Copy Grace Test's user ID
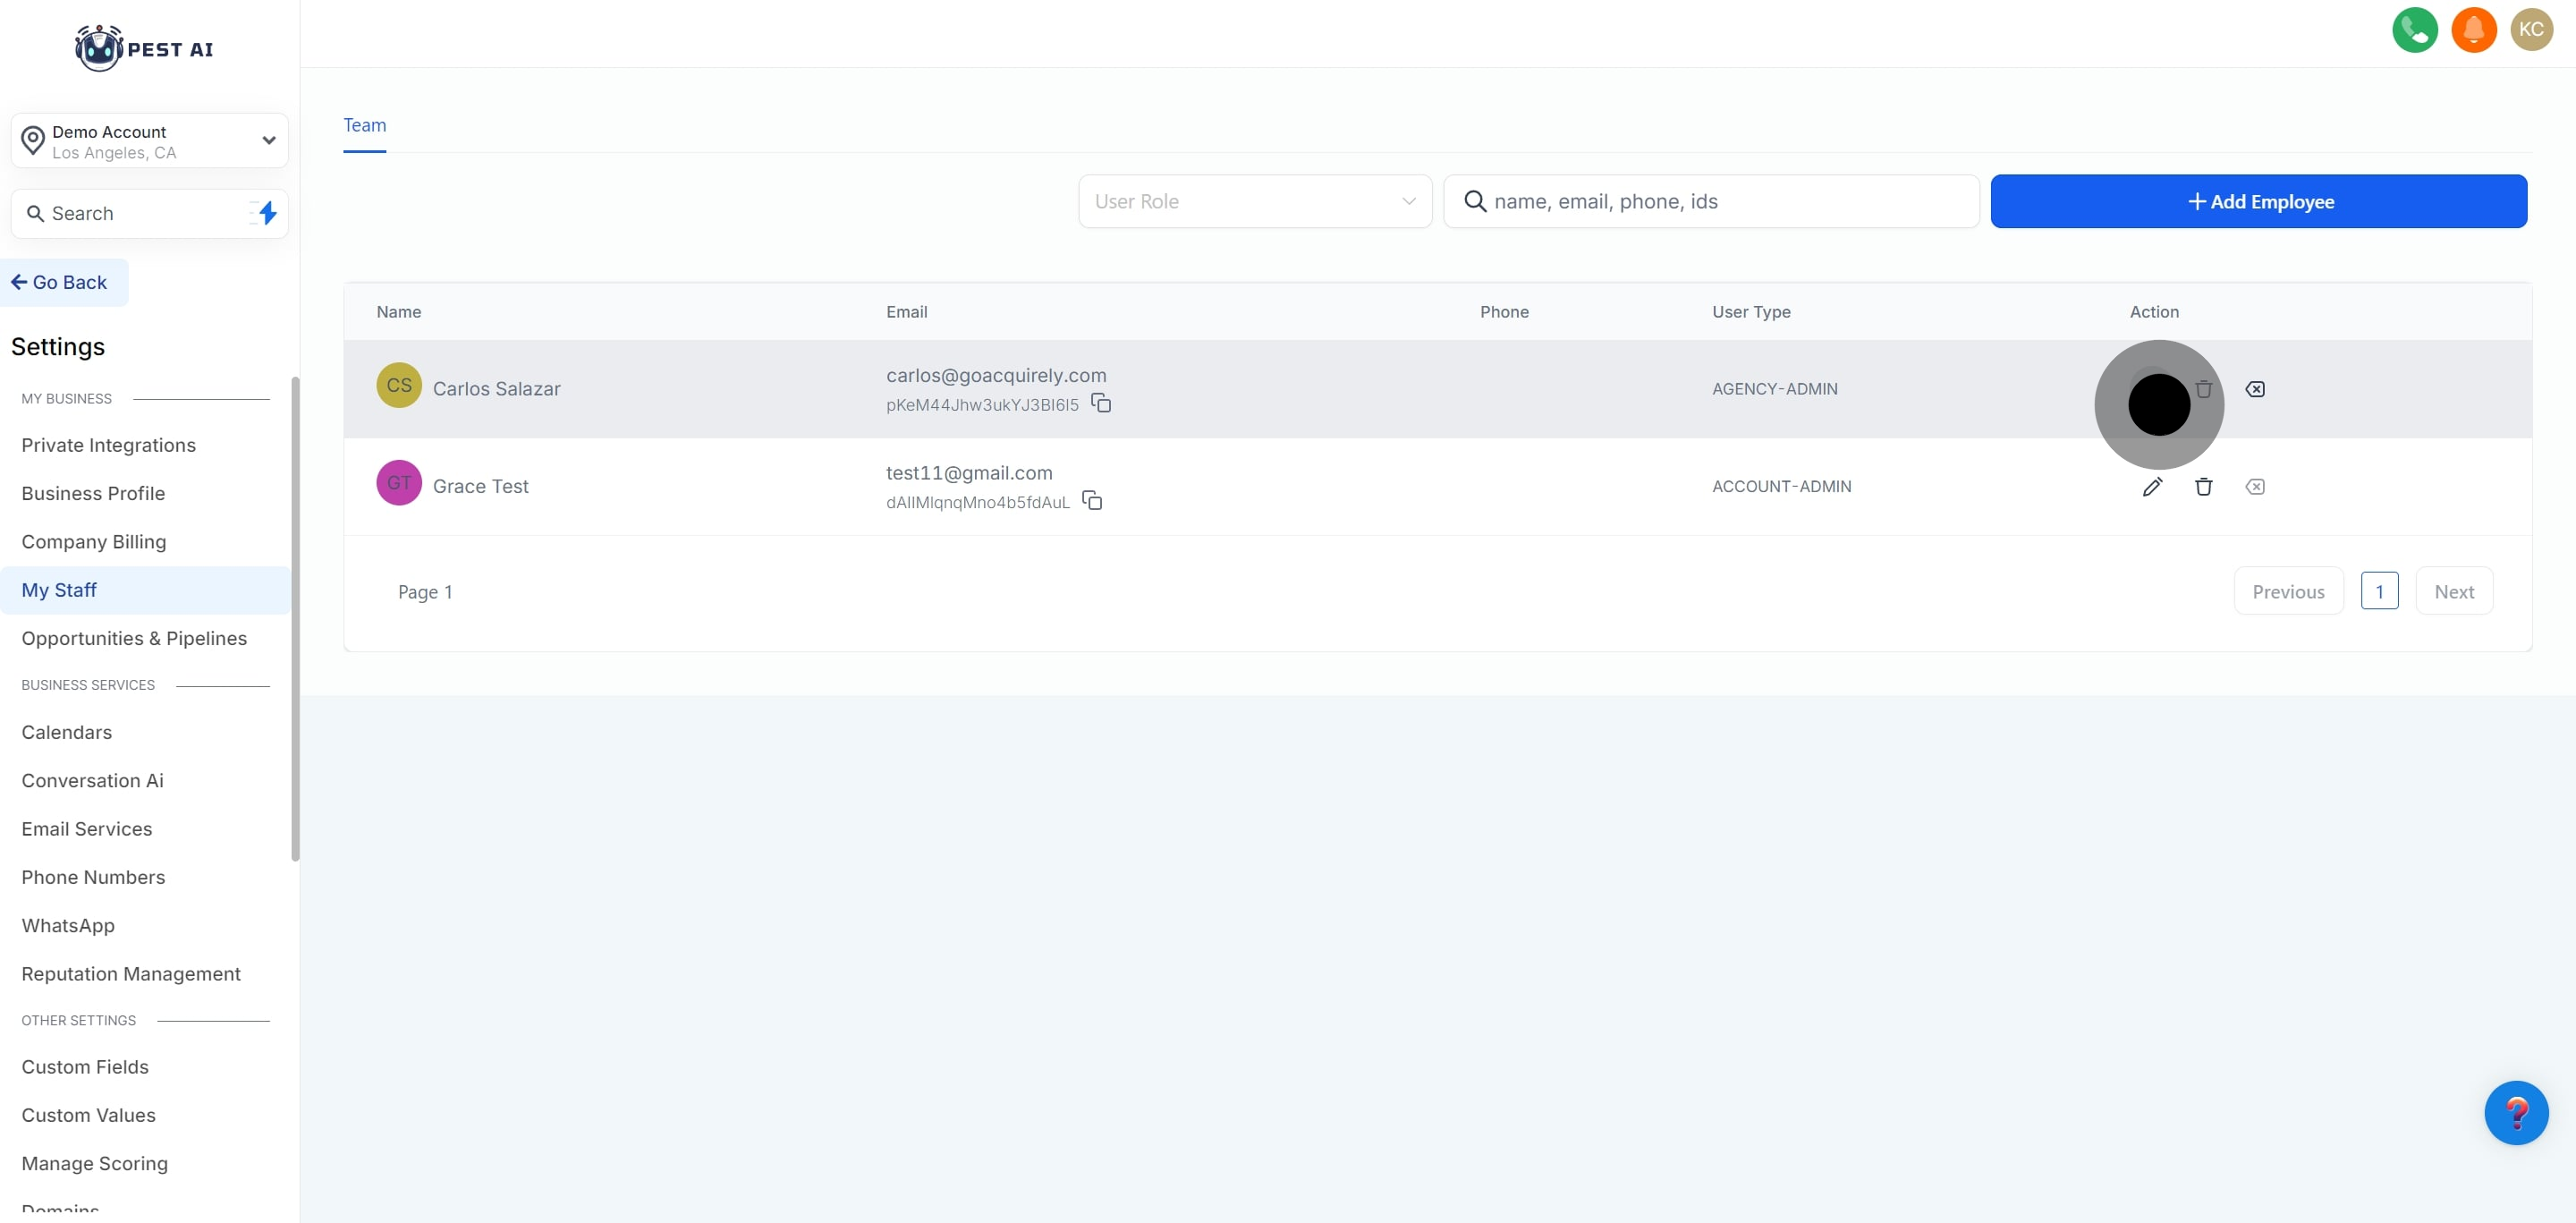2576x1223 pixels. tap(1092, 500)
